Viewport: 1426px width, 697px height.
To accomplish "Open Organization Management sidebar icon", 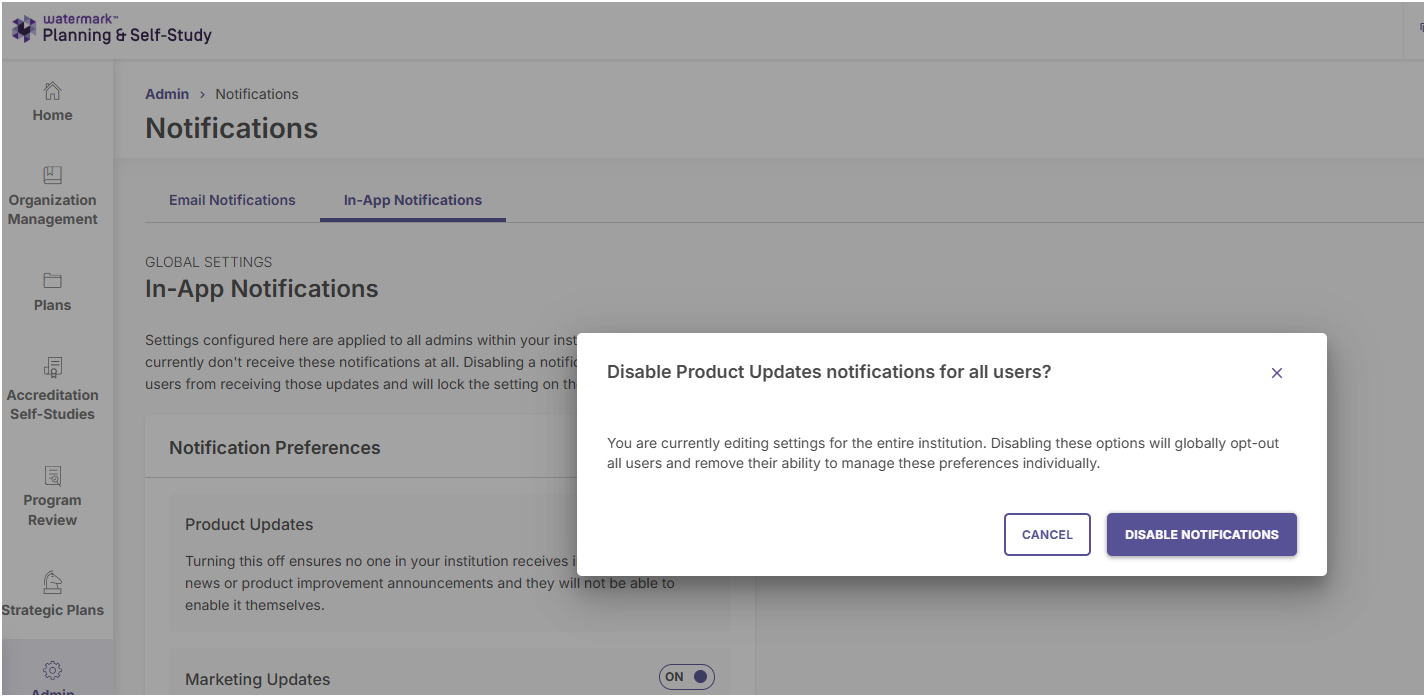I will [52, 175].
